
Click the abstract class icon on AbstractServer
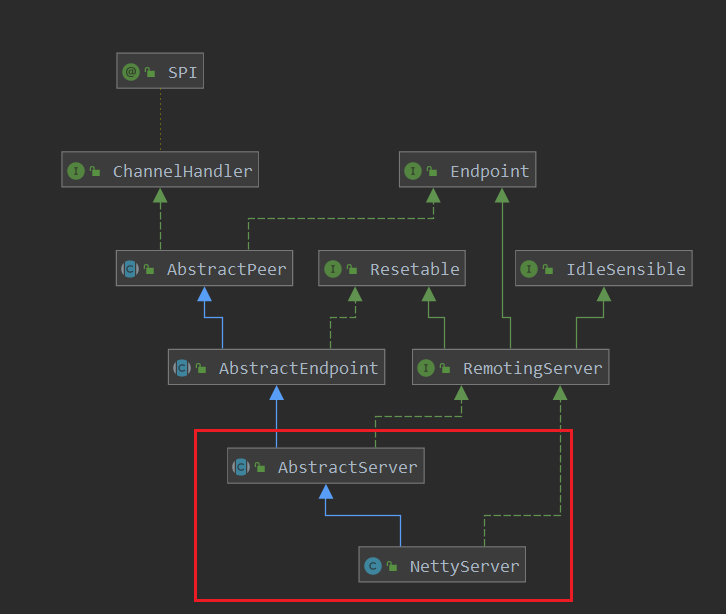240,467
